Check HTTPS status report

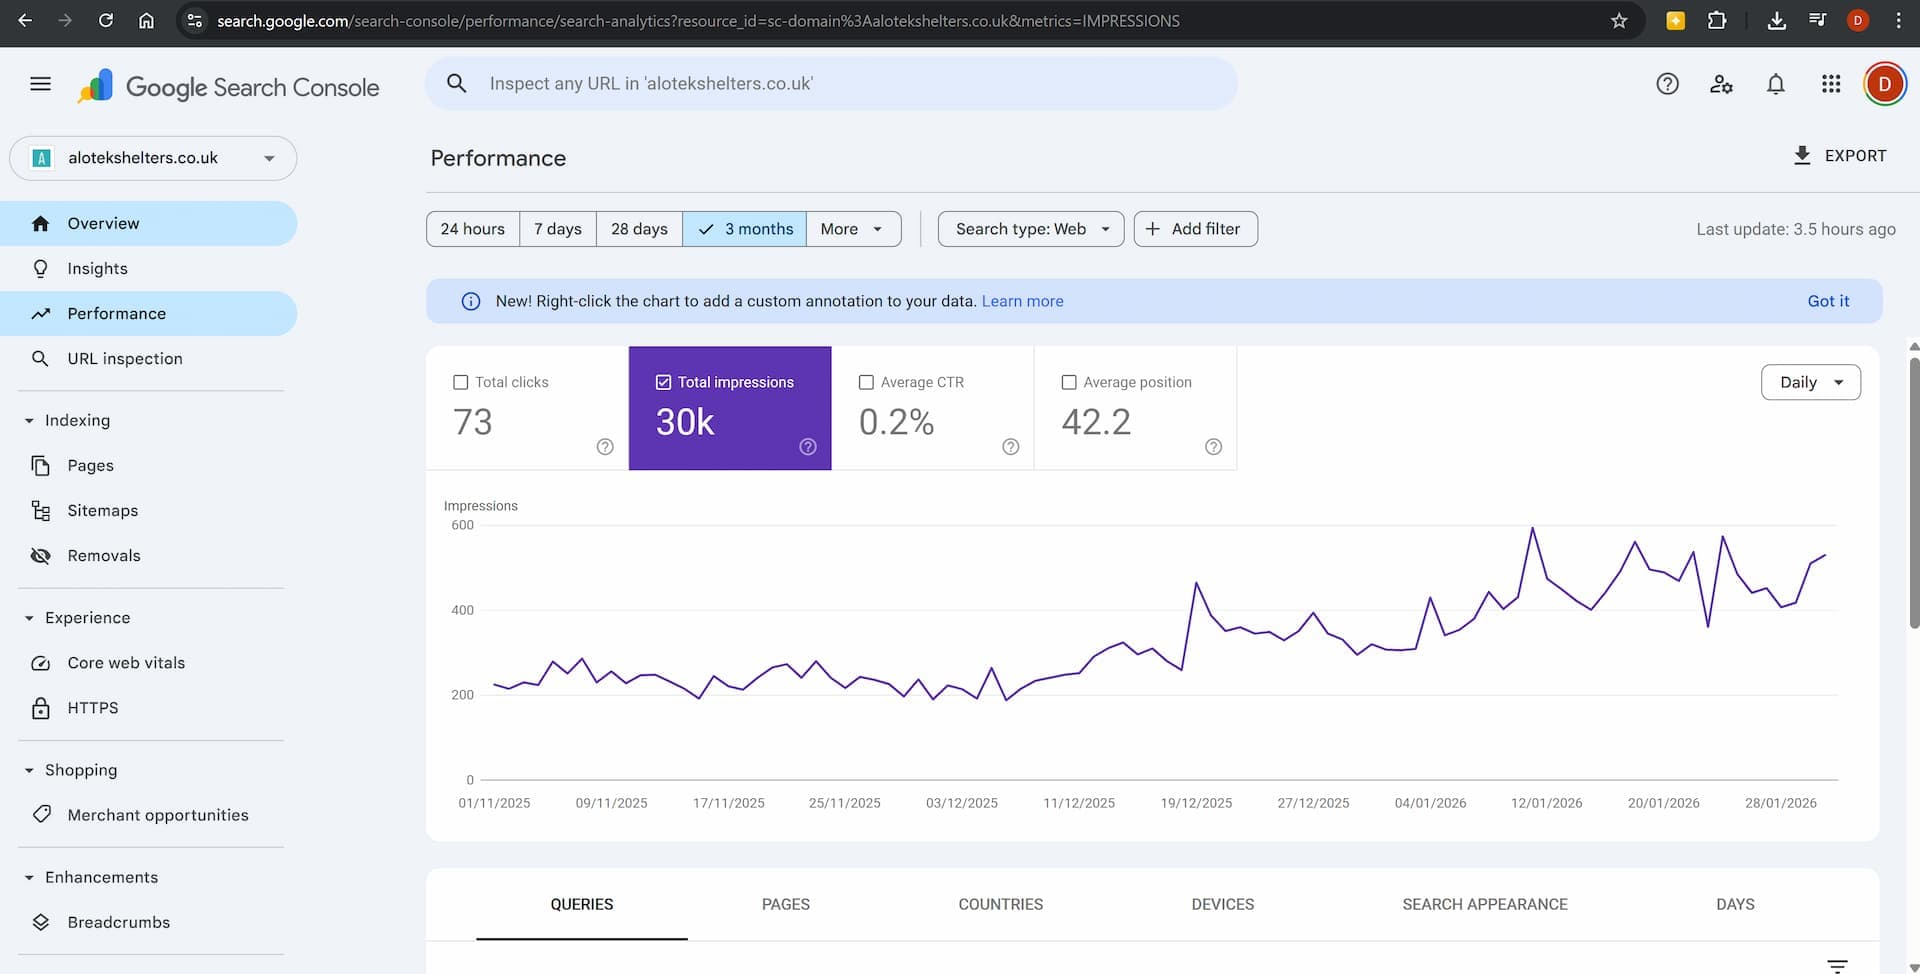(92, 707)
